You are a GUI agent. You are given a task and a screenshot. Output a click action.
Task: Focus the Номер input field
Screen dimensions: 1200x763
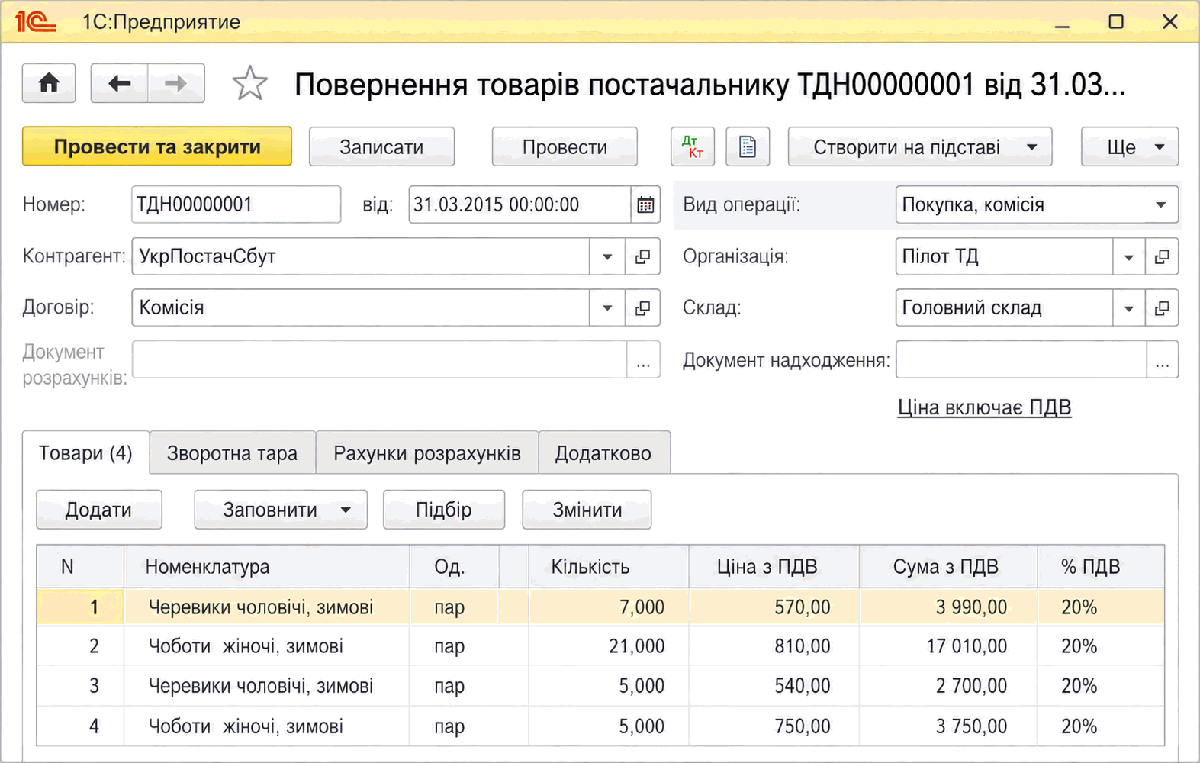(x=236, y=205)
